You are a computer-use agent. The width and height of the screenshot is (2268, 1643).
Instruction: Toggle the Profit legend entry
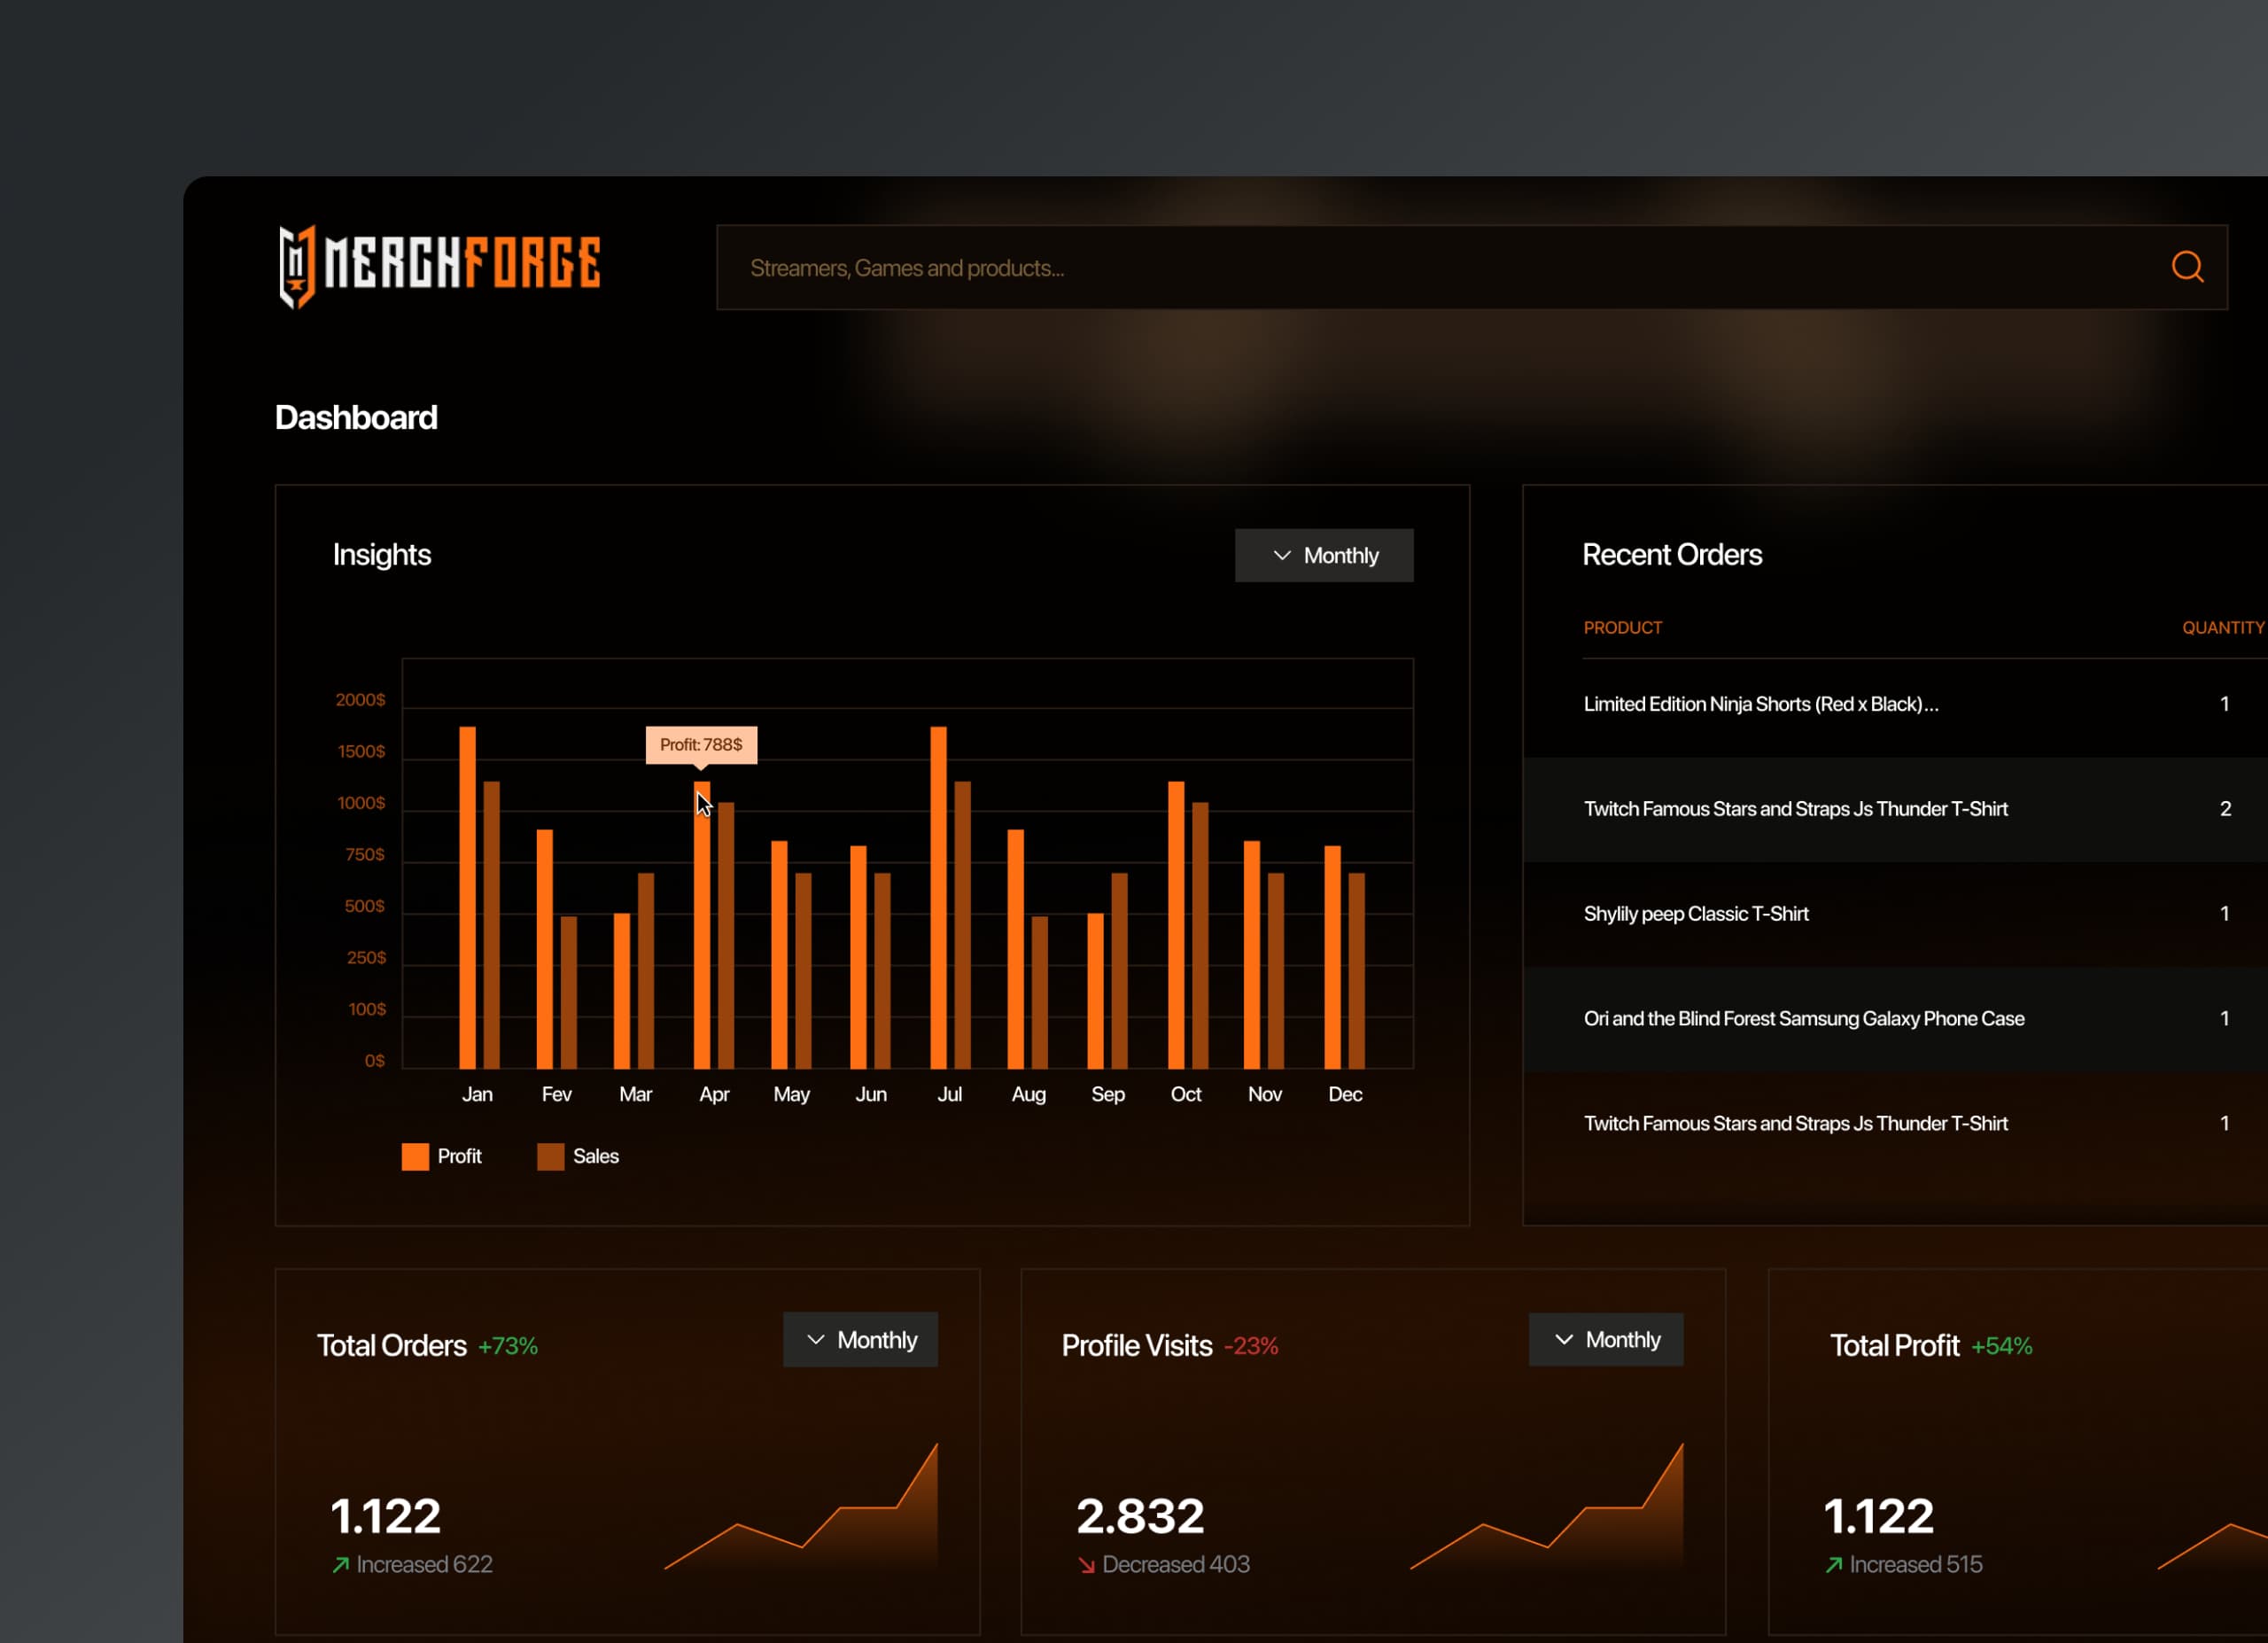tap(444, 1156)
